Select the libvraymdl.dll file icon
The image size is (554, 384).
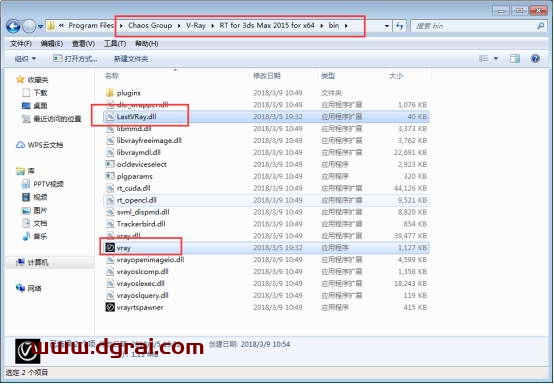coord(110,152)
